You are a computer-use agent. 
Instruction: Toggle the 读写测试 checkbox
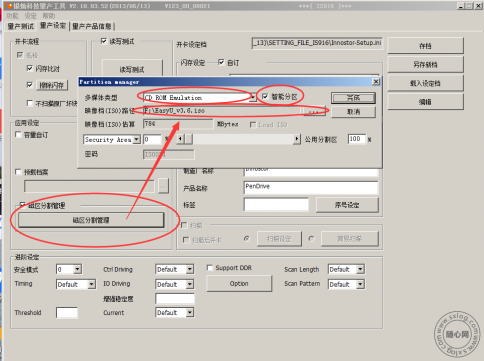pyautogui.click(x=104, y=41)
